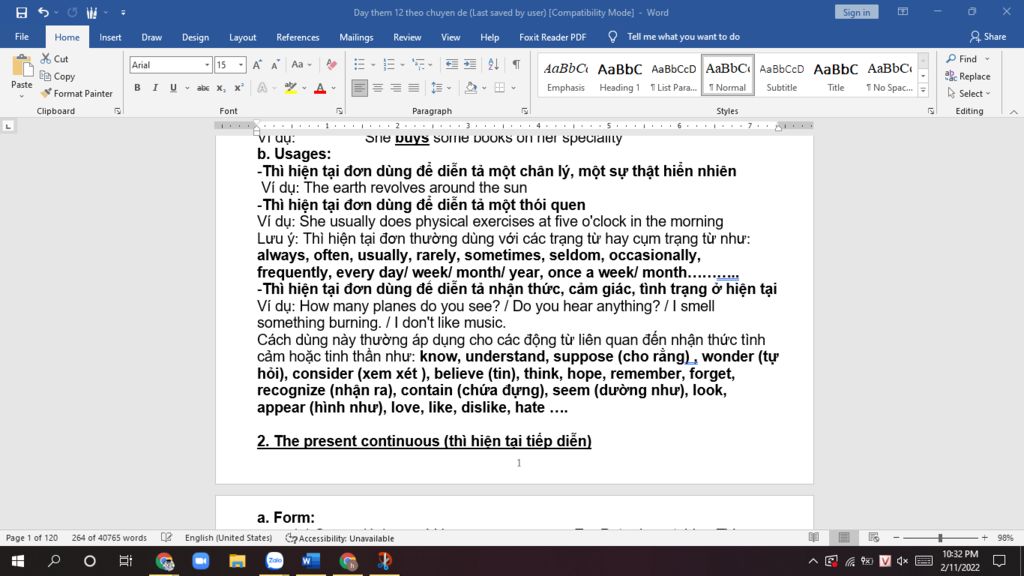
Task: Click the Sign in button
Action: 856,12
